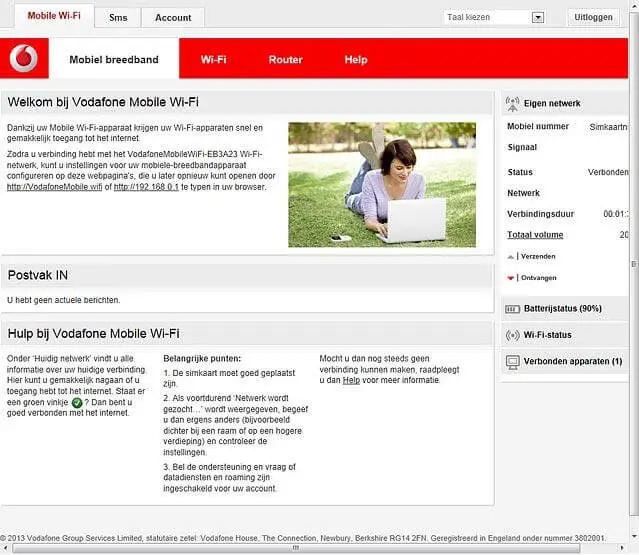The image size is (639, 555).
Task: Click the Netwerk label
Action: click(x=523, y=193)
